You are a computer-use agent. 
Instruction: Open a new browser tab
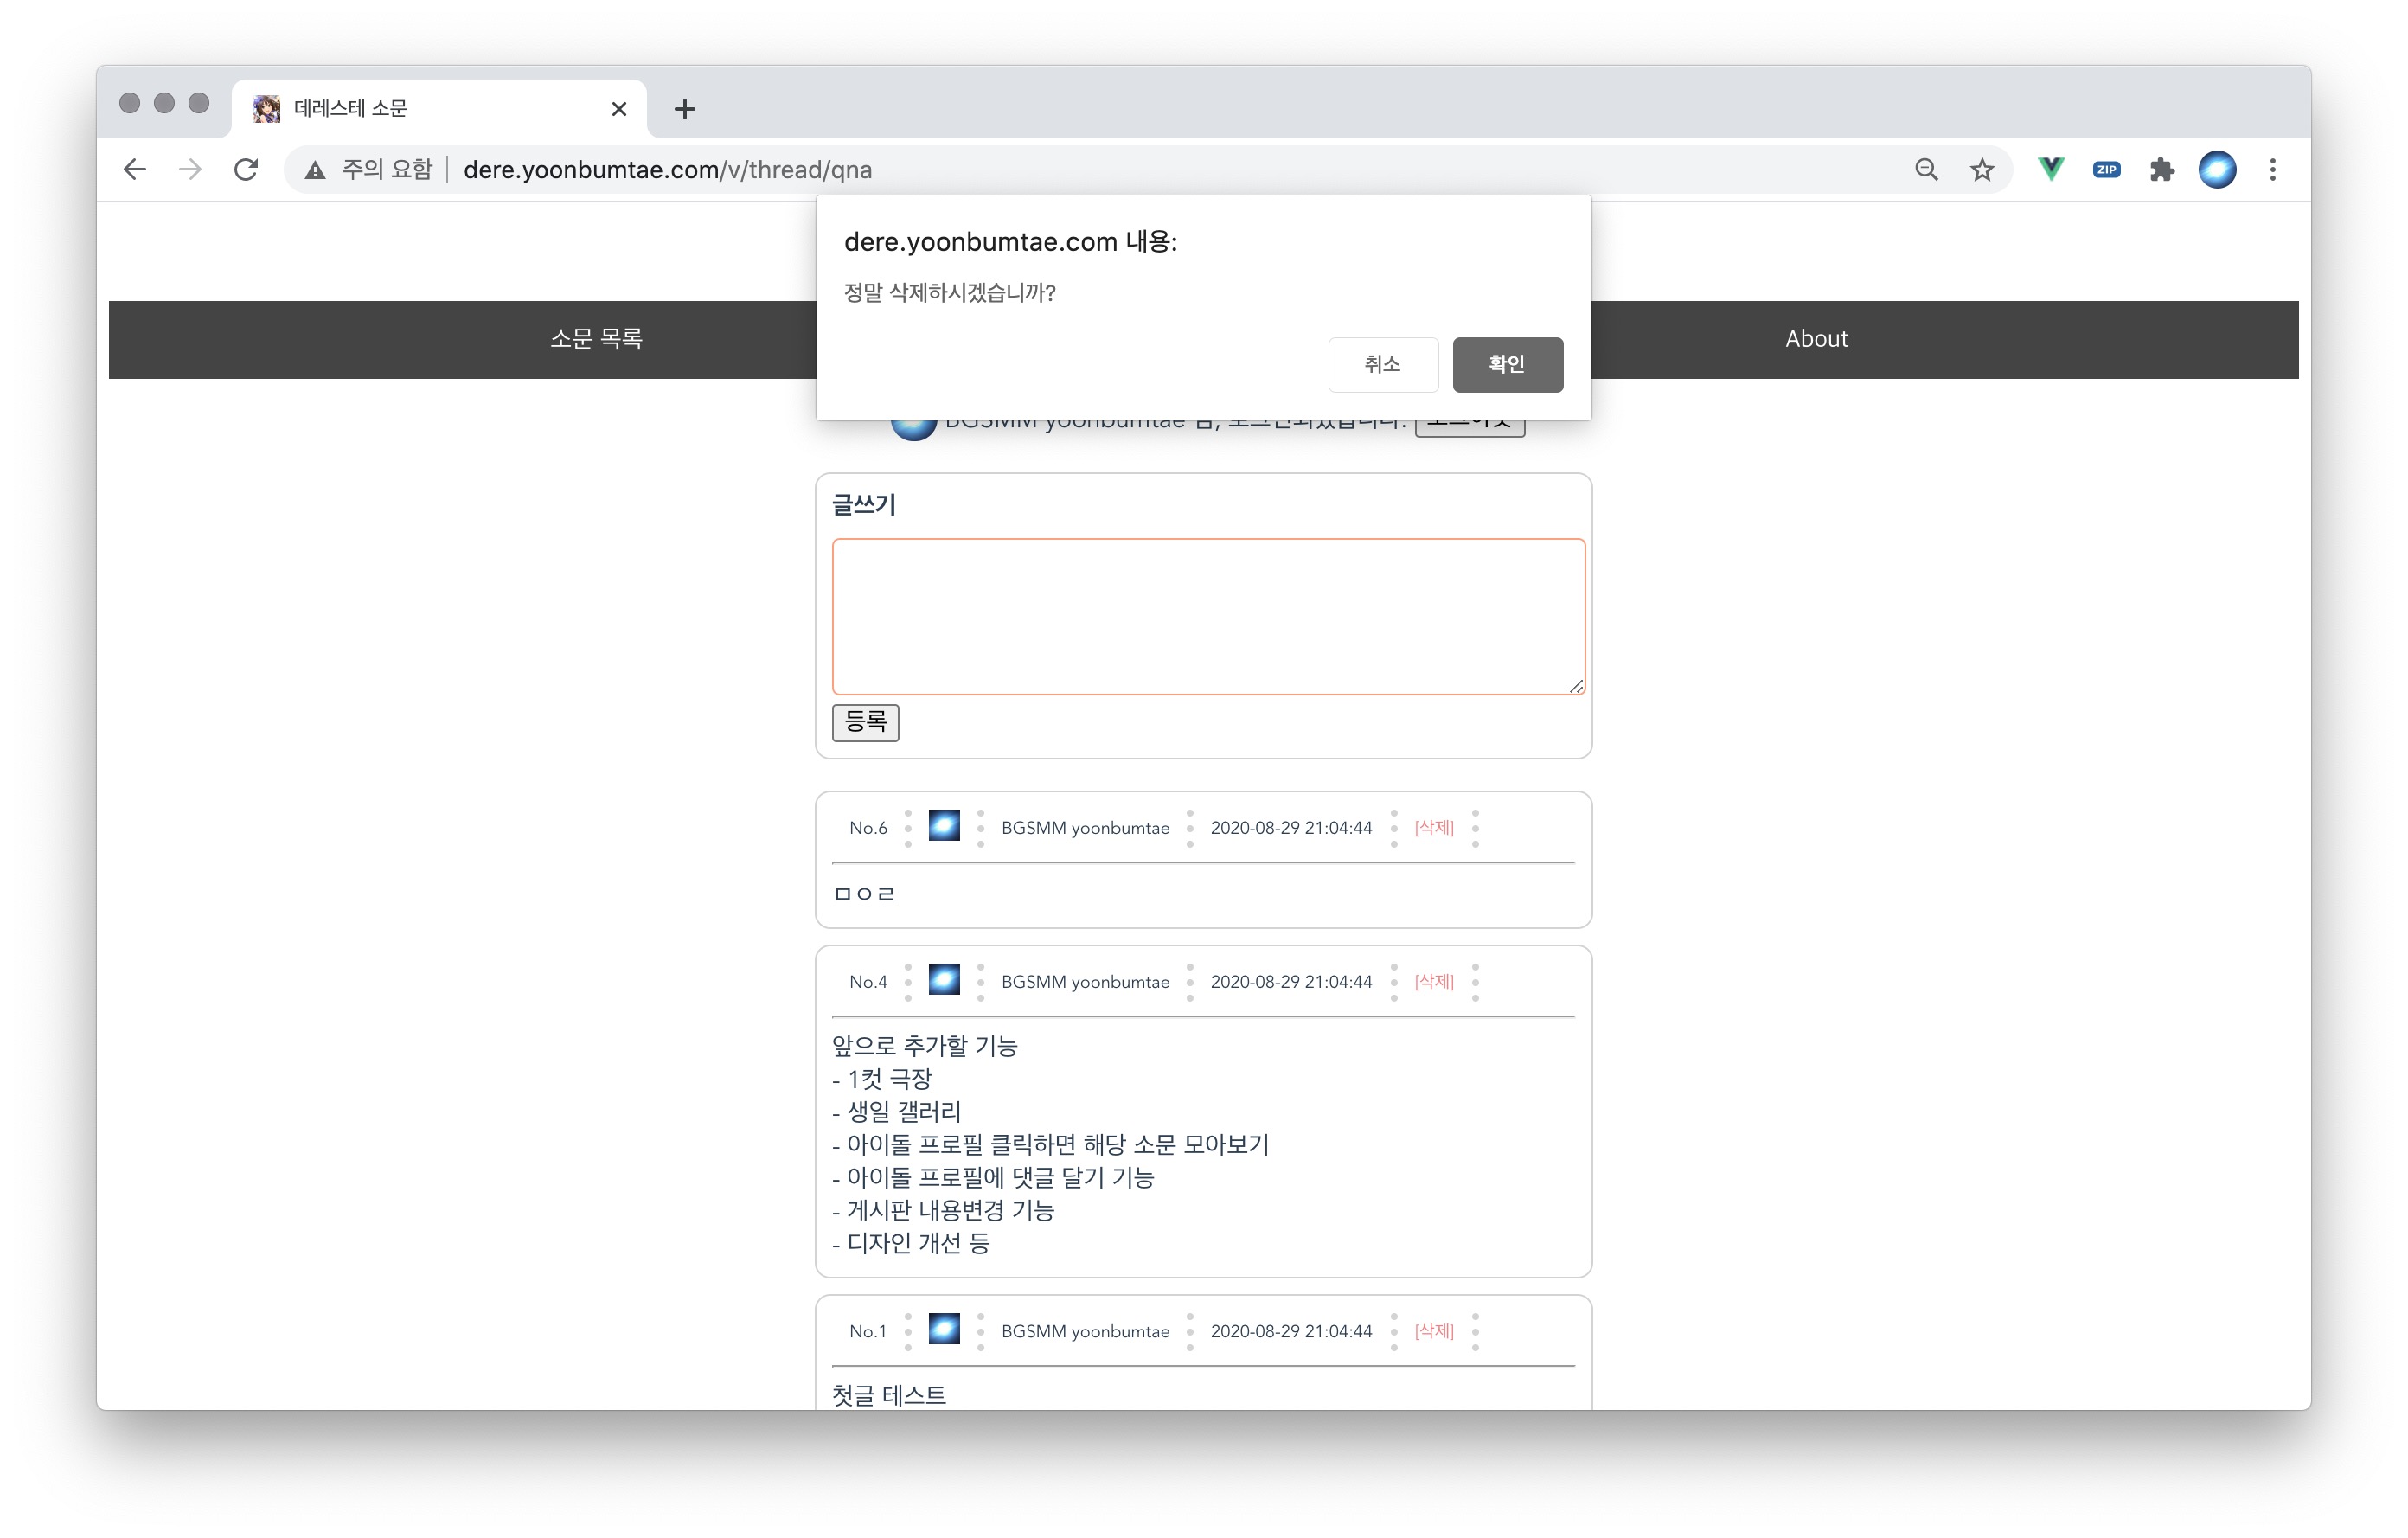click(x=684, y=109)
